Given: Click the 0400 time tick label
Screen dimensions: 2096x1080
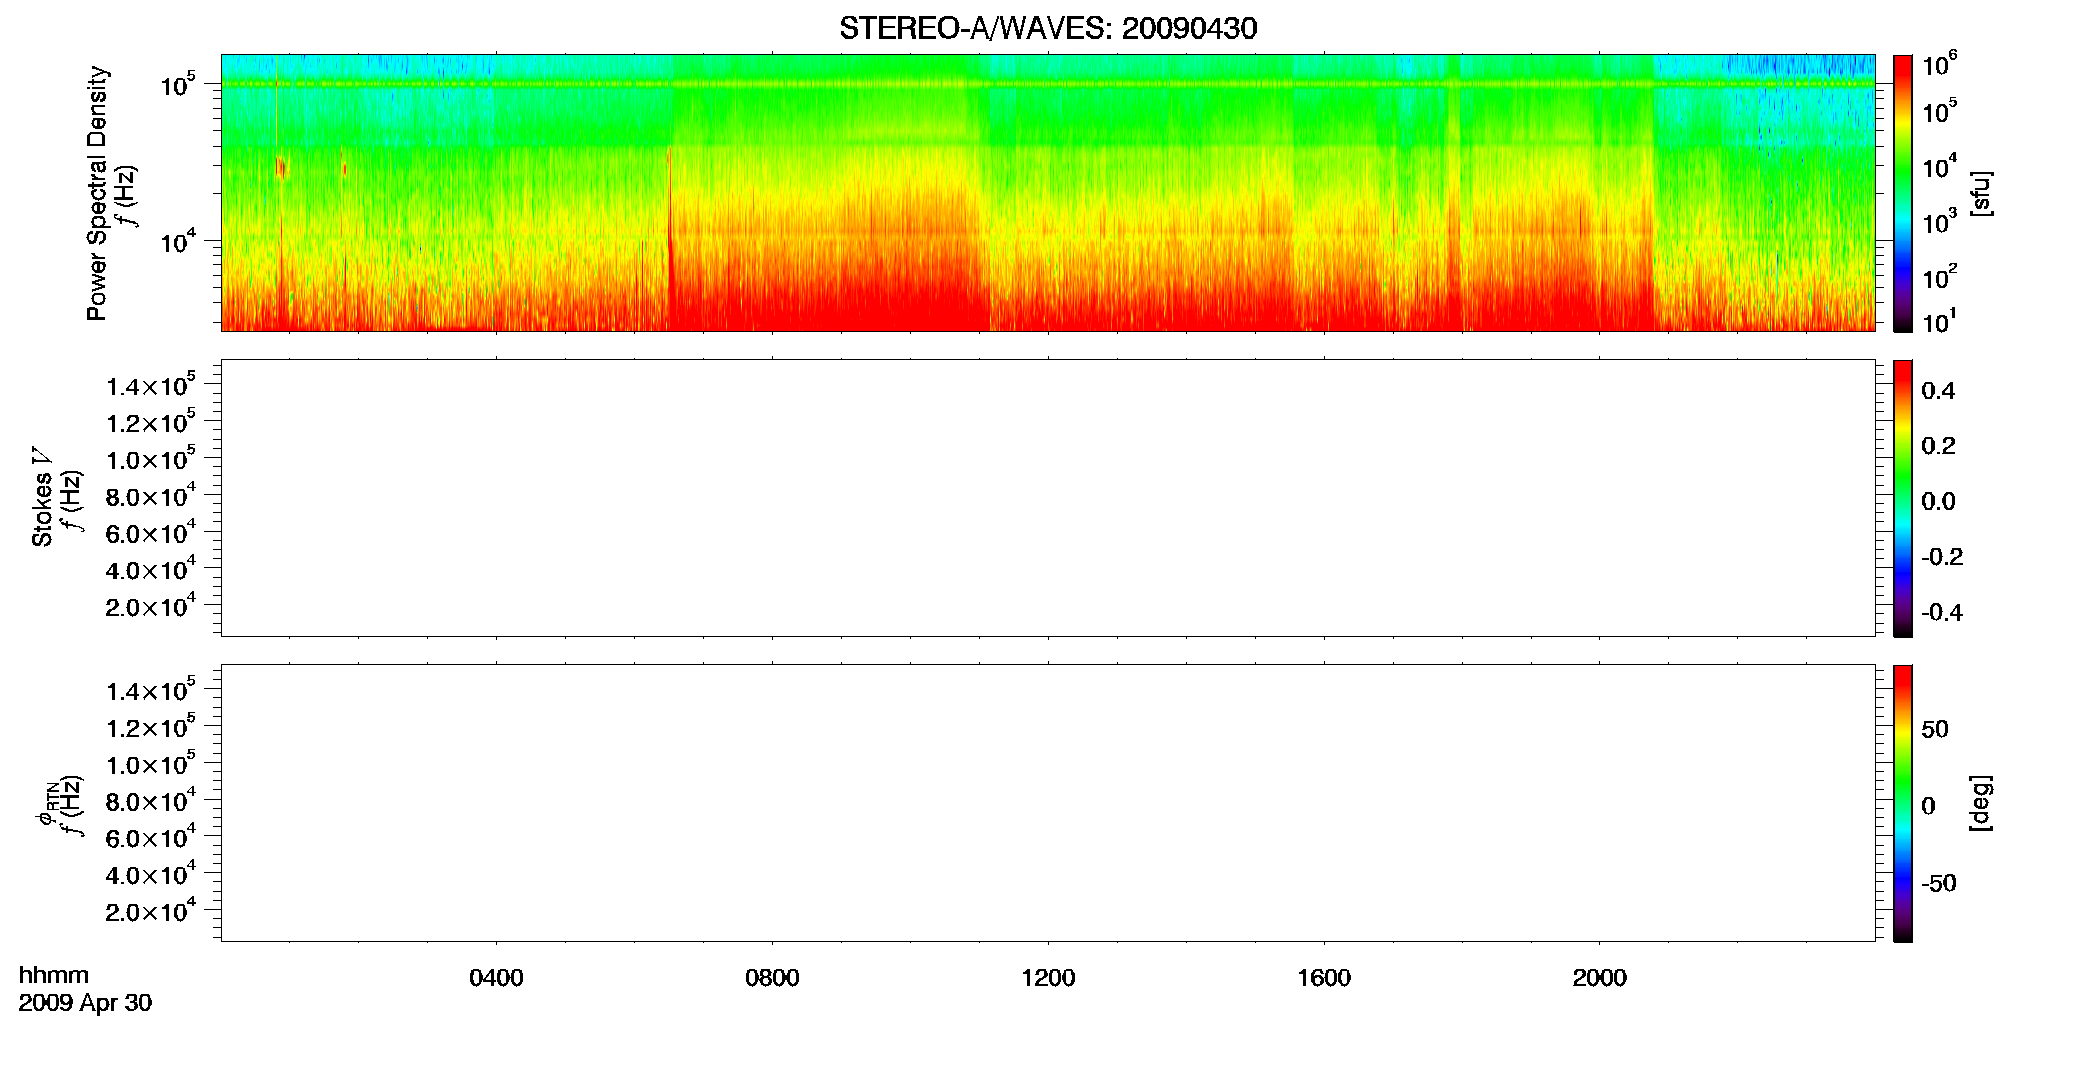Looking at the screenshot, I should point(496,978).
